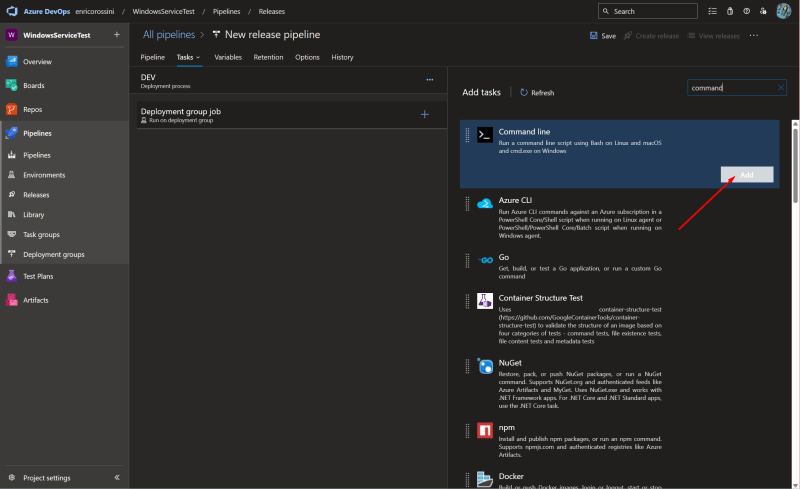Switch to the Pipeline tab
800x489 pixels.
pyautogui.click(x=153, y=57)
